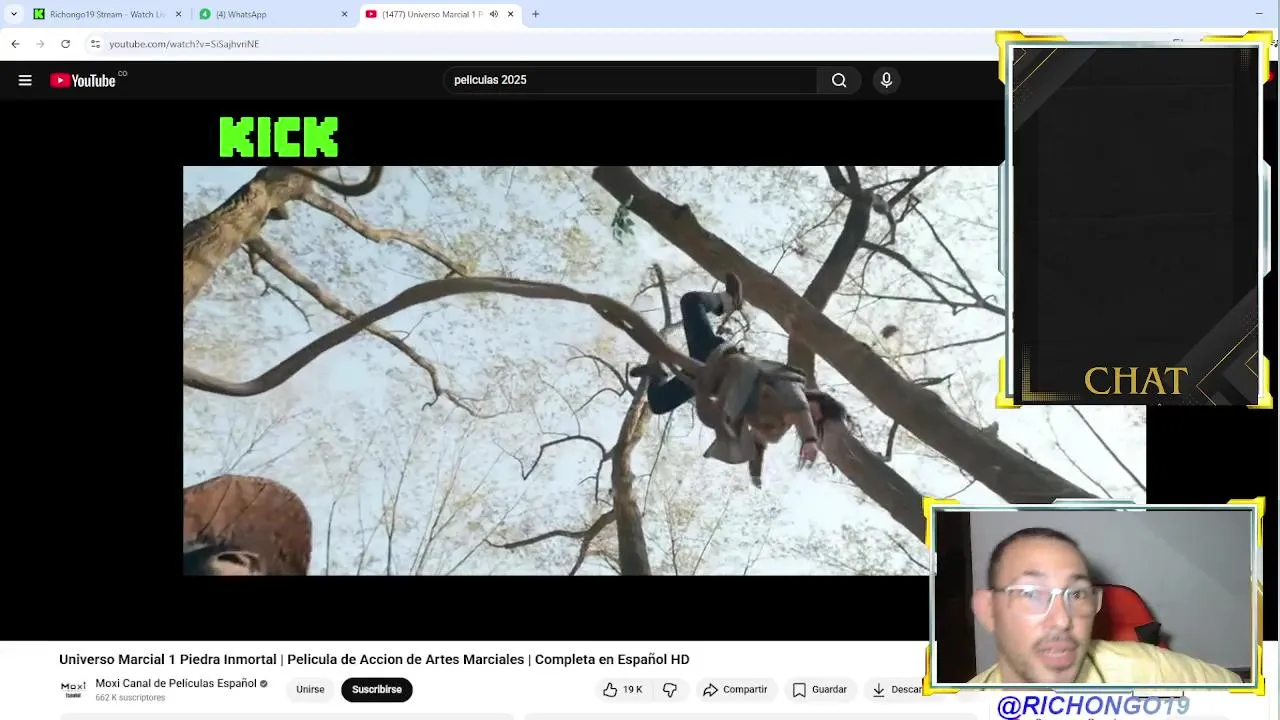Open the Moxi channel avatar

click(x=73, y=689)
